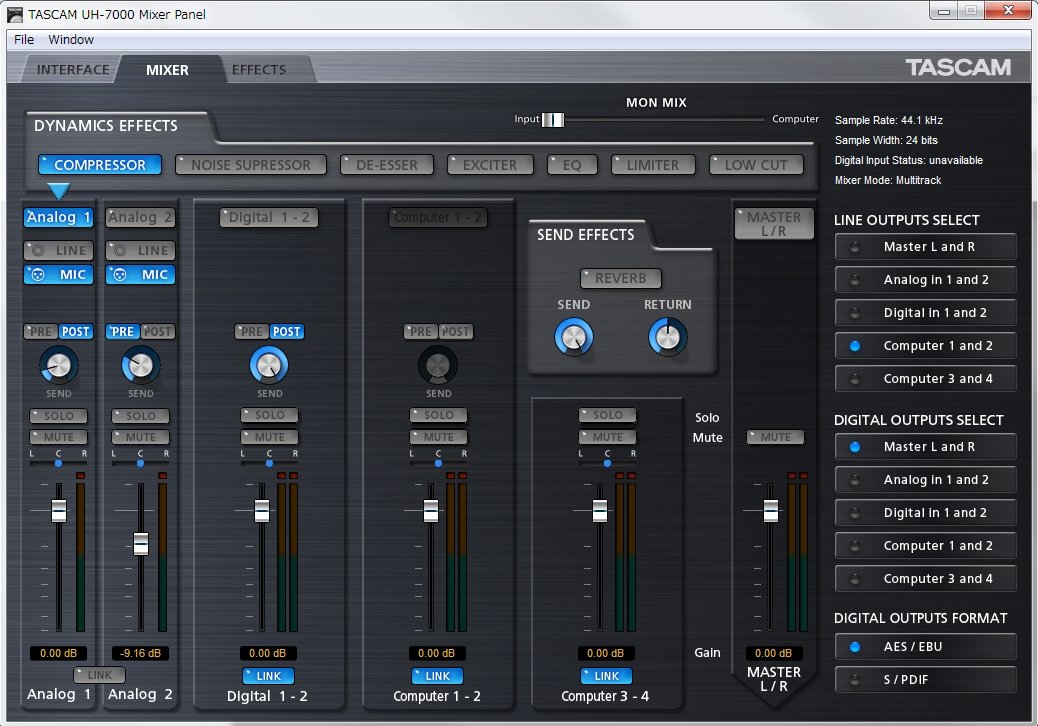This screenshot has width=1038, height=726.
Task: Click the Digital 1-2 SEND knob
Action: click(269, 366)
